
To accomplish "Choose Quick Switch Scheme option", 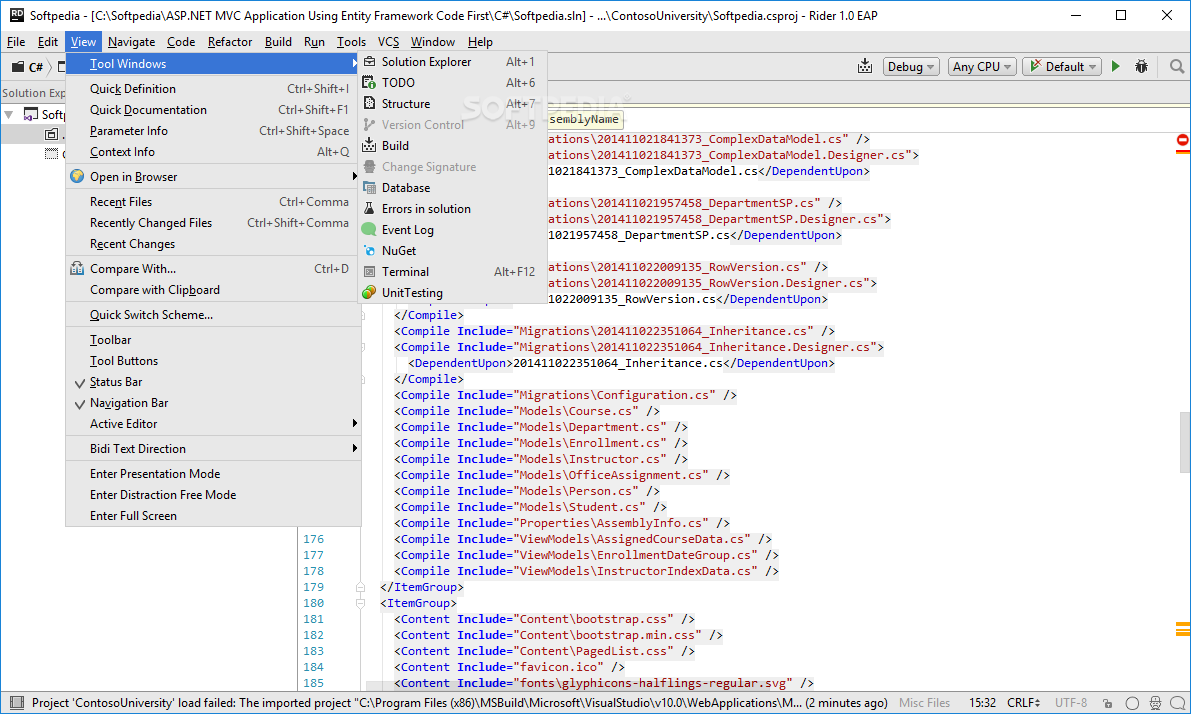I will pos(213,315).
